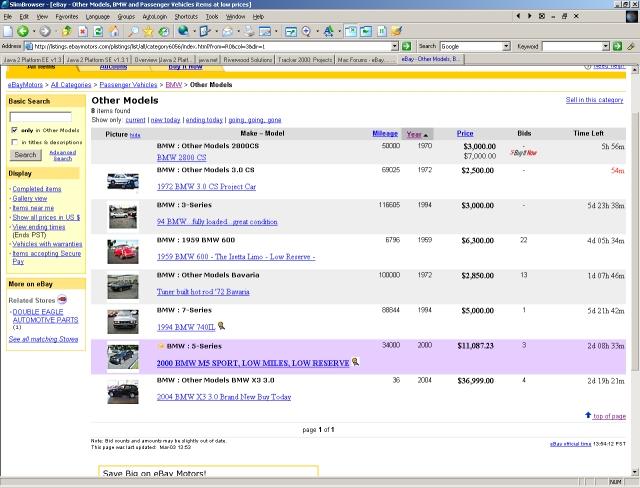Click the magnifying glass Search icon
Viewport: 640px width, 488px height.
[x=133, y=31]
